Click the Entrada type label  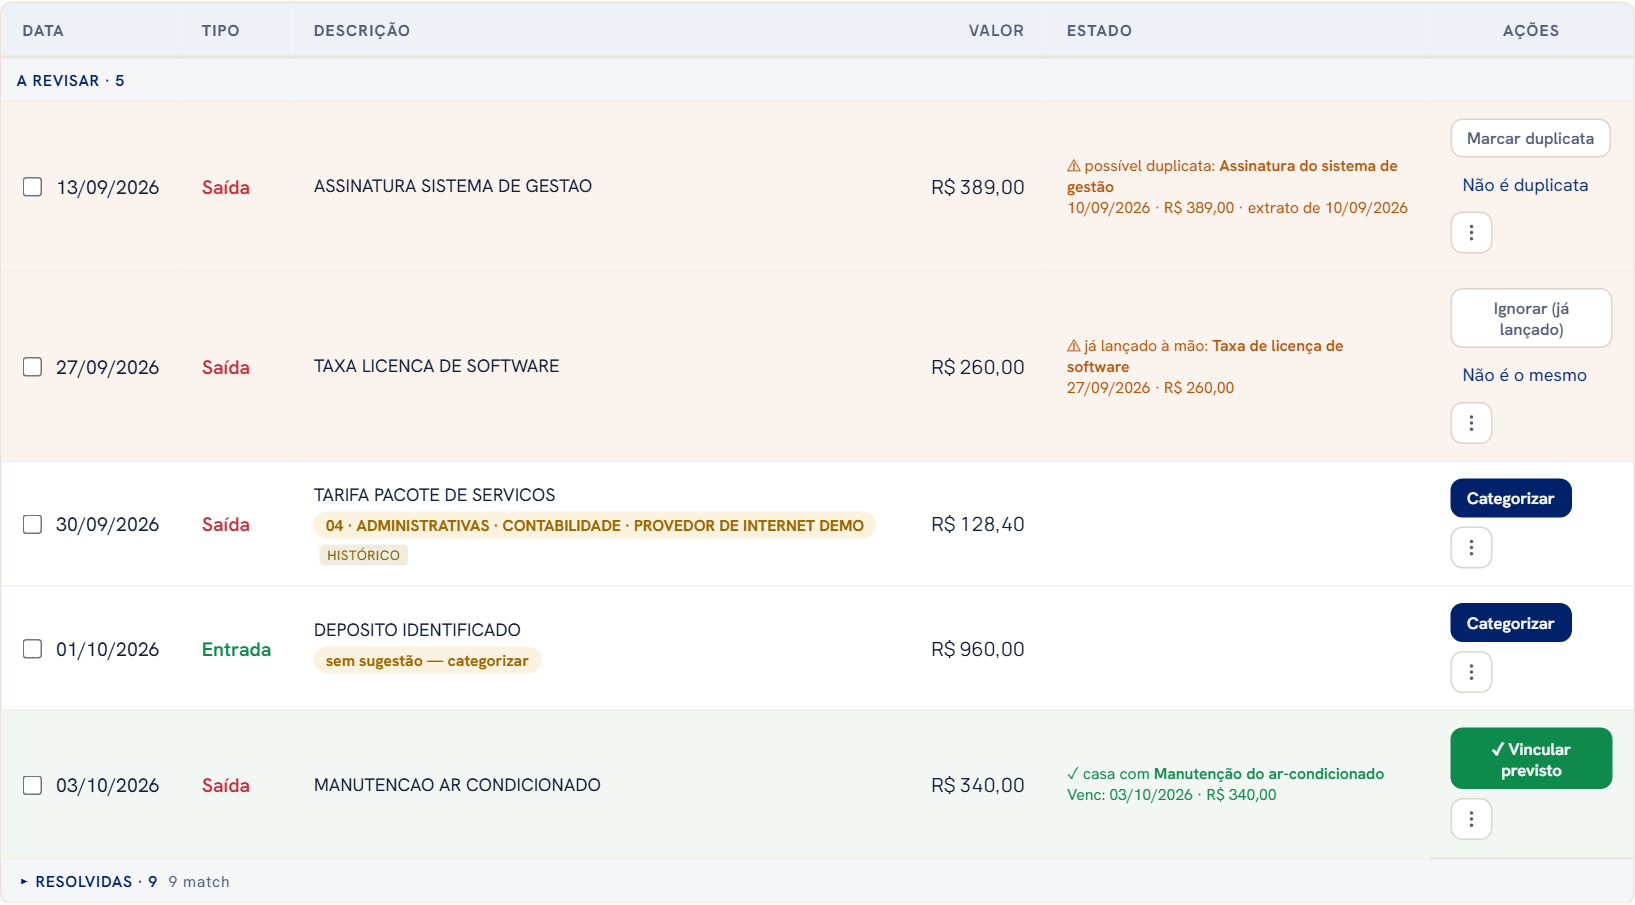pos(236,649)
